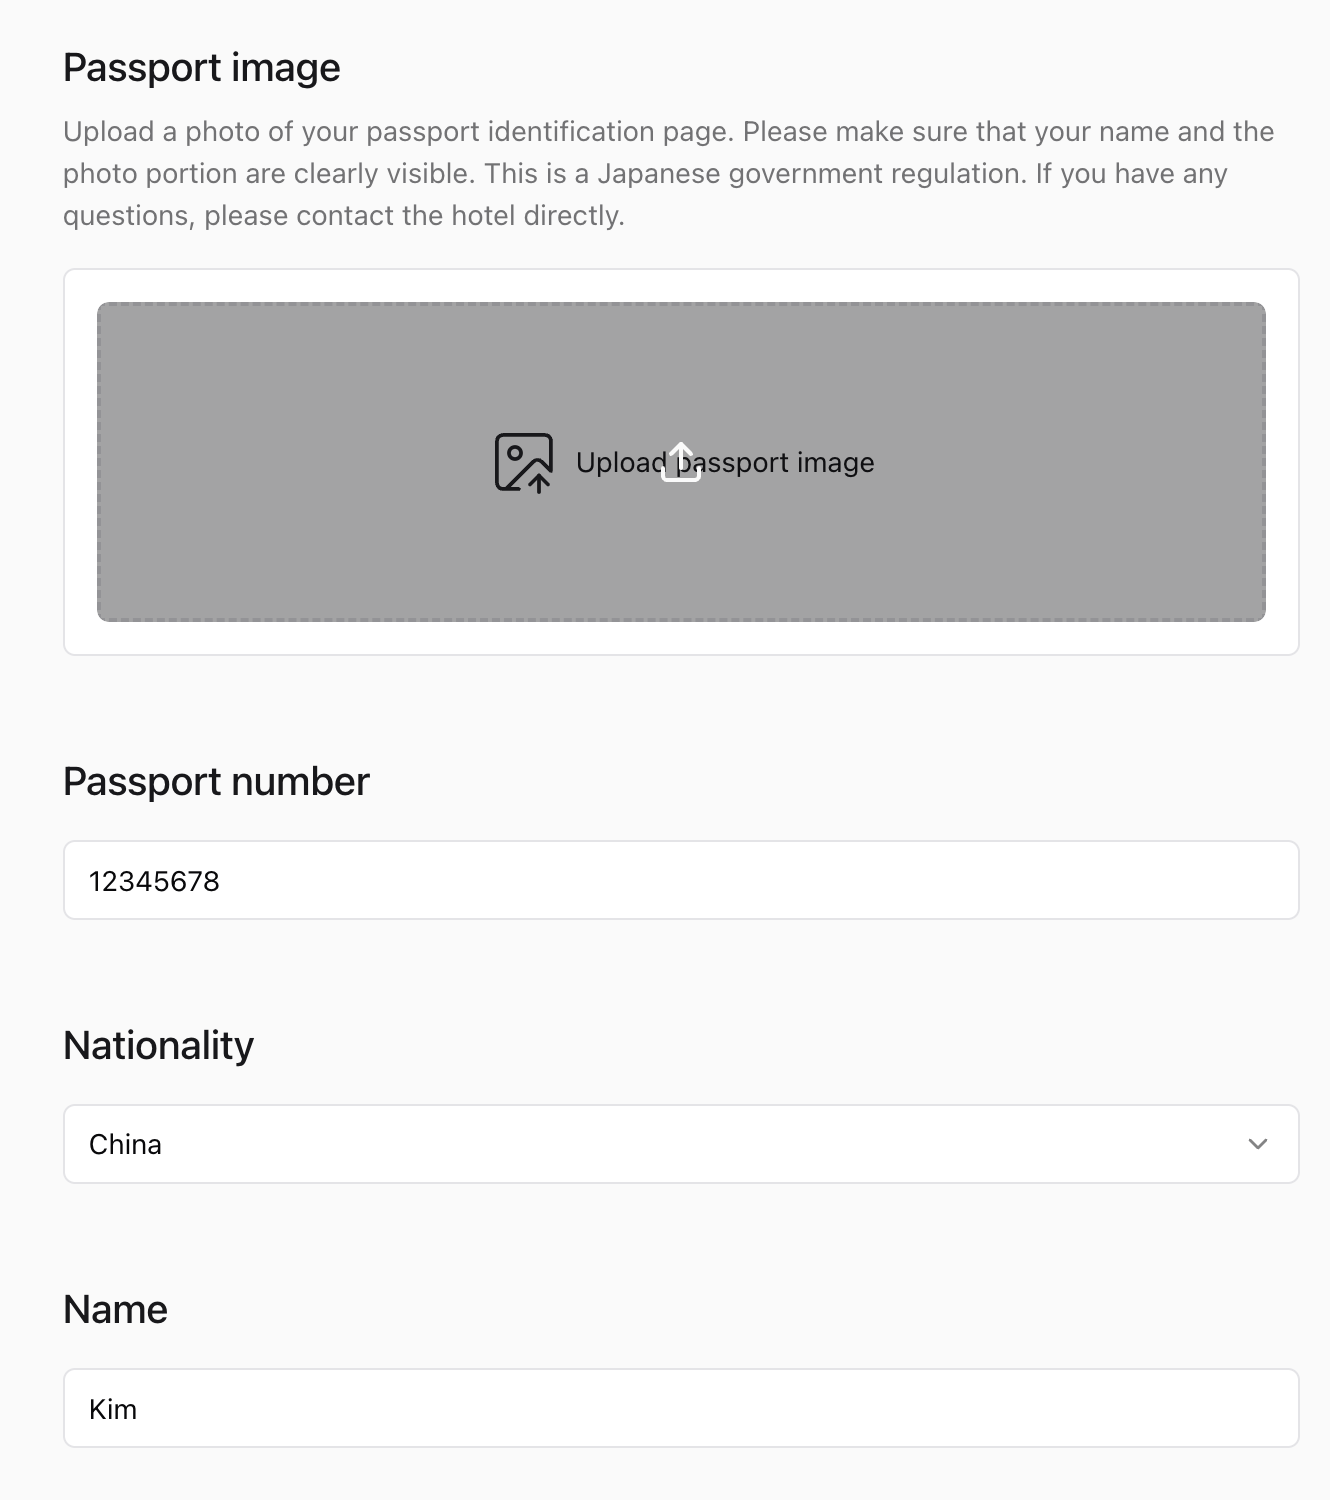The width and height of the screenshot is (1330, 1500).
Task: Click the white upload tray arrow icon
Action: tap(681, 462)
